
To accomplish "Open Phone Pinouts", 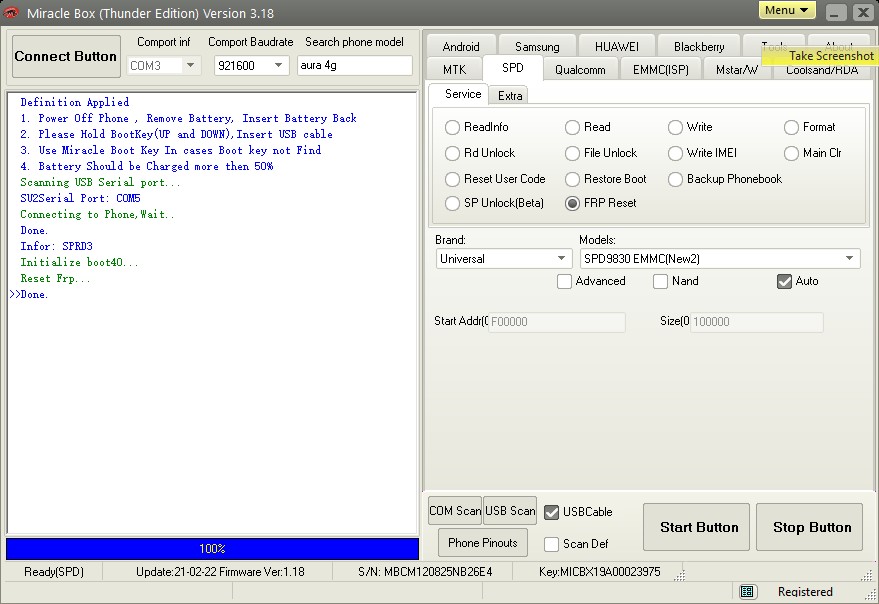I will coord(483,543).
